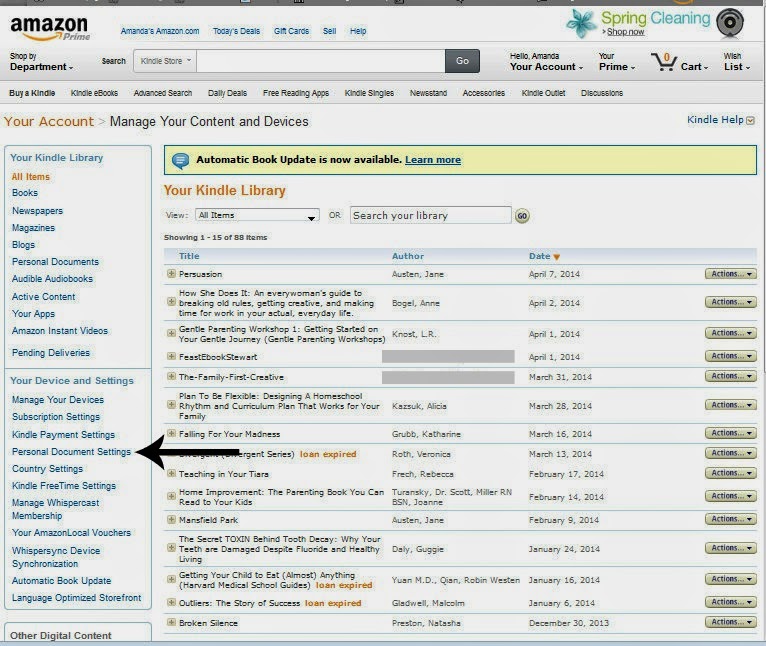Select Books in Your Kindle Library sidebar
Screen dimensions: 766x646
[25, 193]
